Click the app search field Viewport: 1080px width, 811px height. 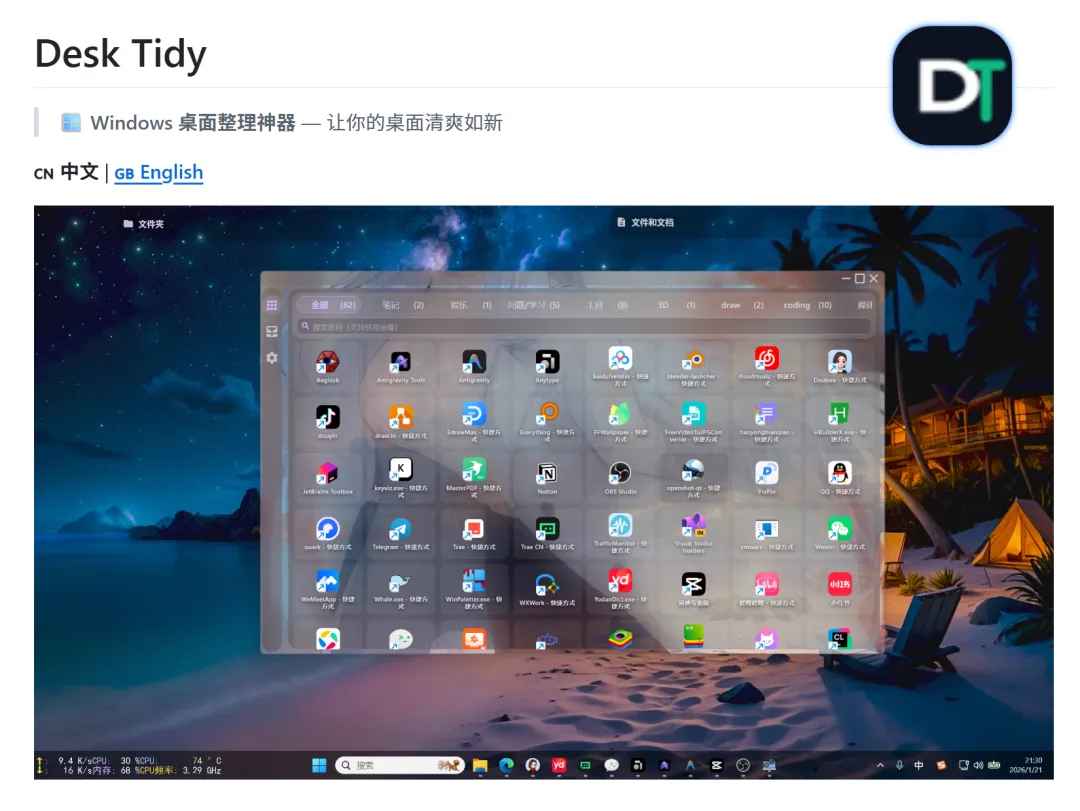click(x=584, y=327)
